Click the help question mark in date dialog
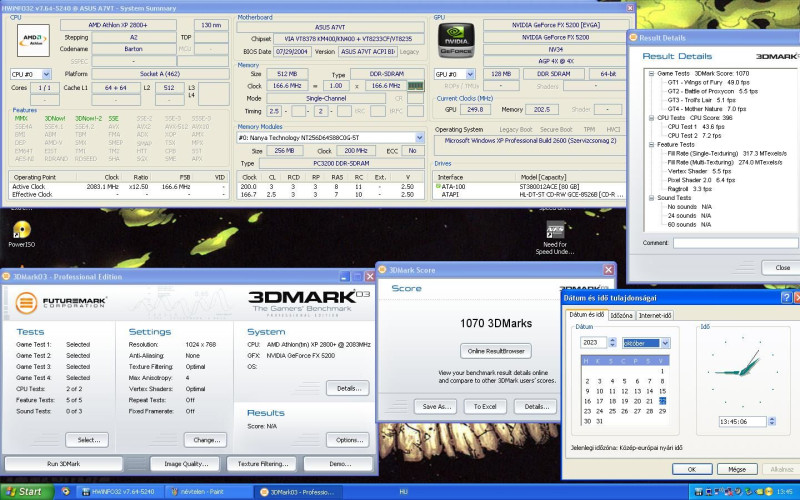 click(x=786, y=298)
